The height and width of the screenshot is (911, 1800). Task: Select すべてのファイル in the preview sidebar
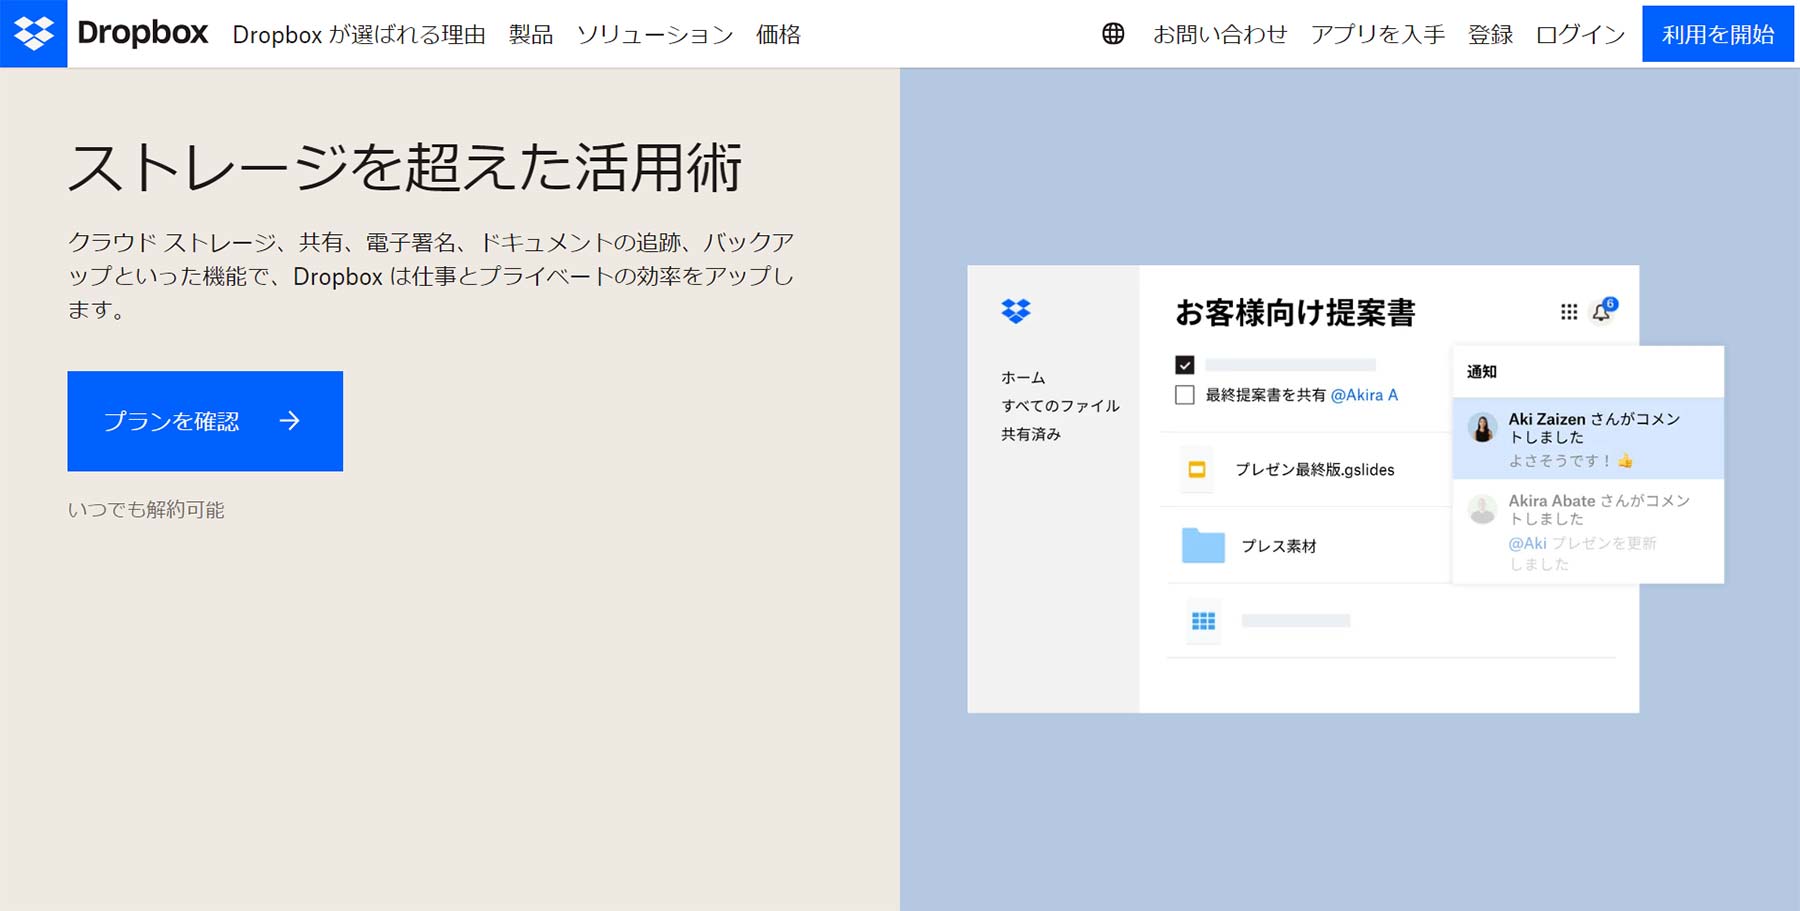point(1060,405)
